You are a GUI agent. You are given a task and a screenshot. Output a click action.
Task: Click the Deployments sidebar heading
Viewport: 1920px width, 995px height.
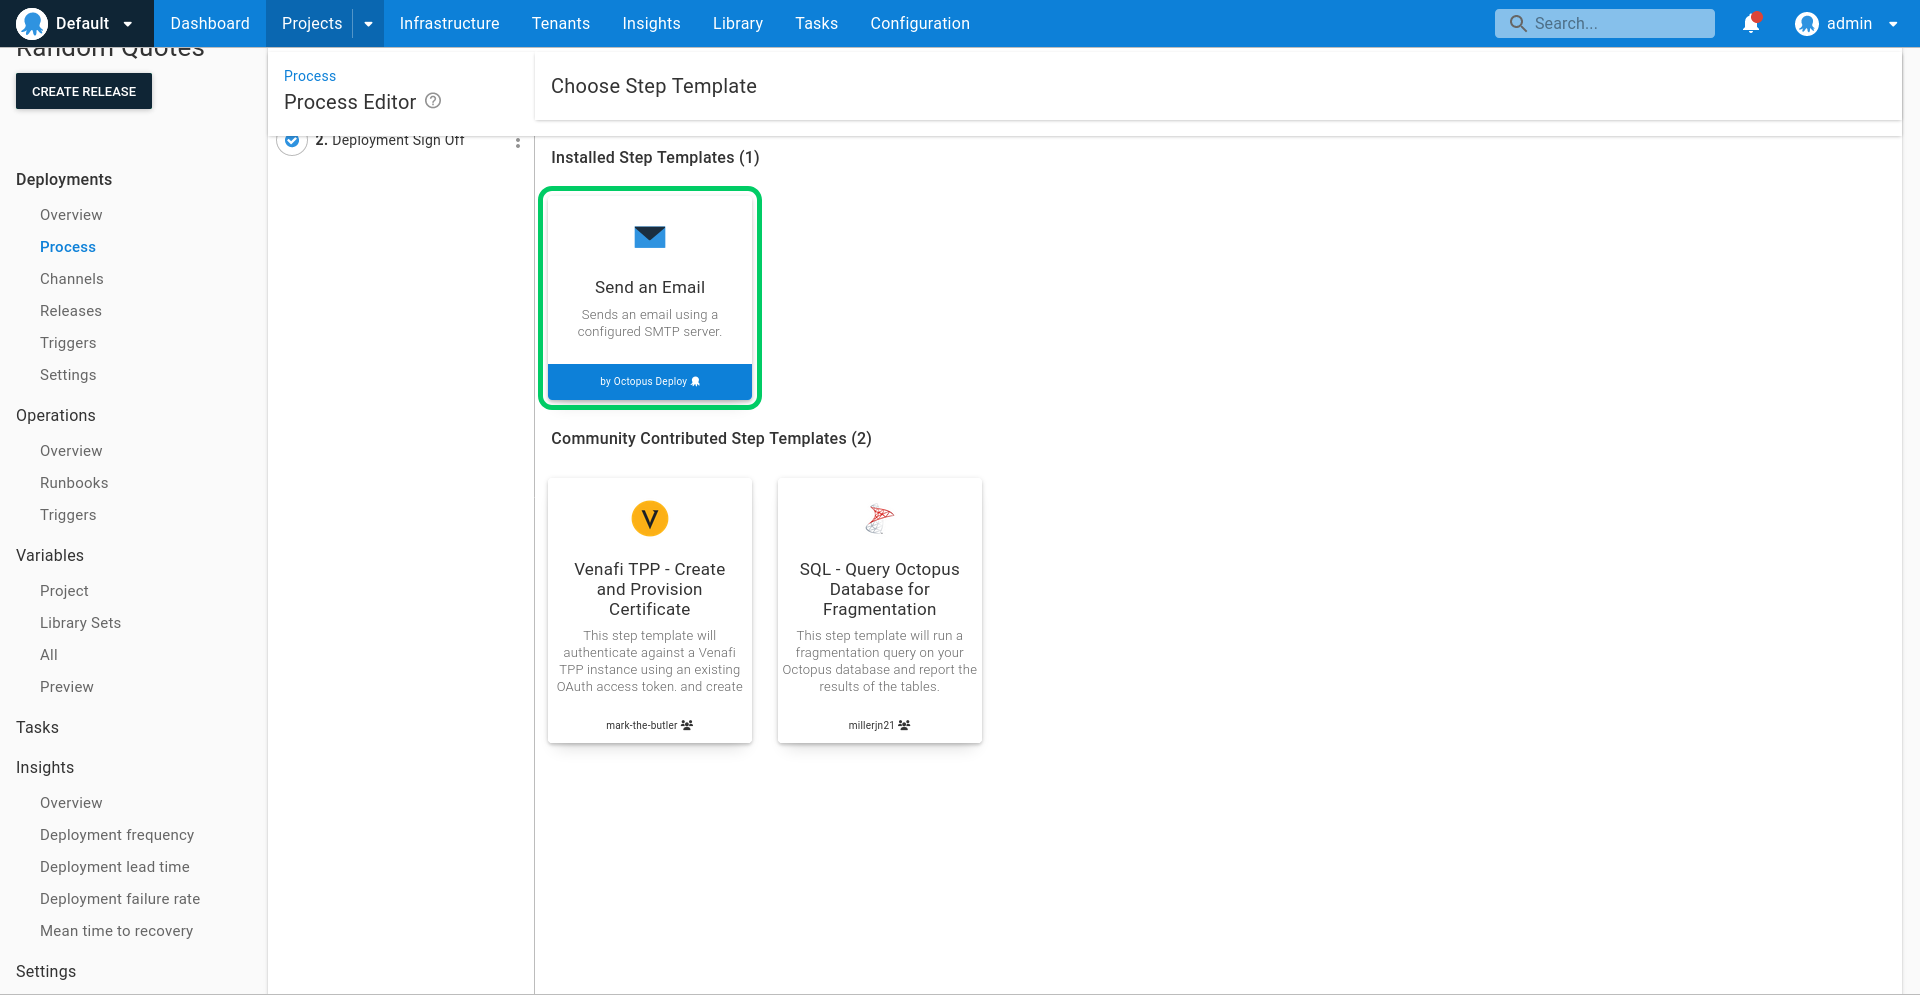click(64, 179)
